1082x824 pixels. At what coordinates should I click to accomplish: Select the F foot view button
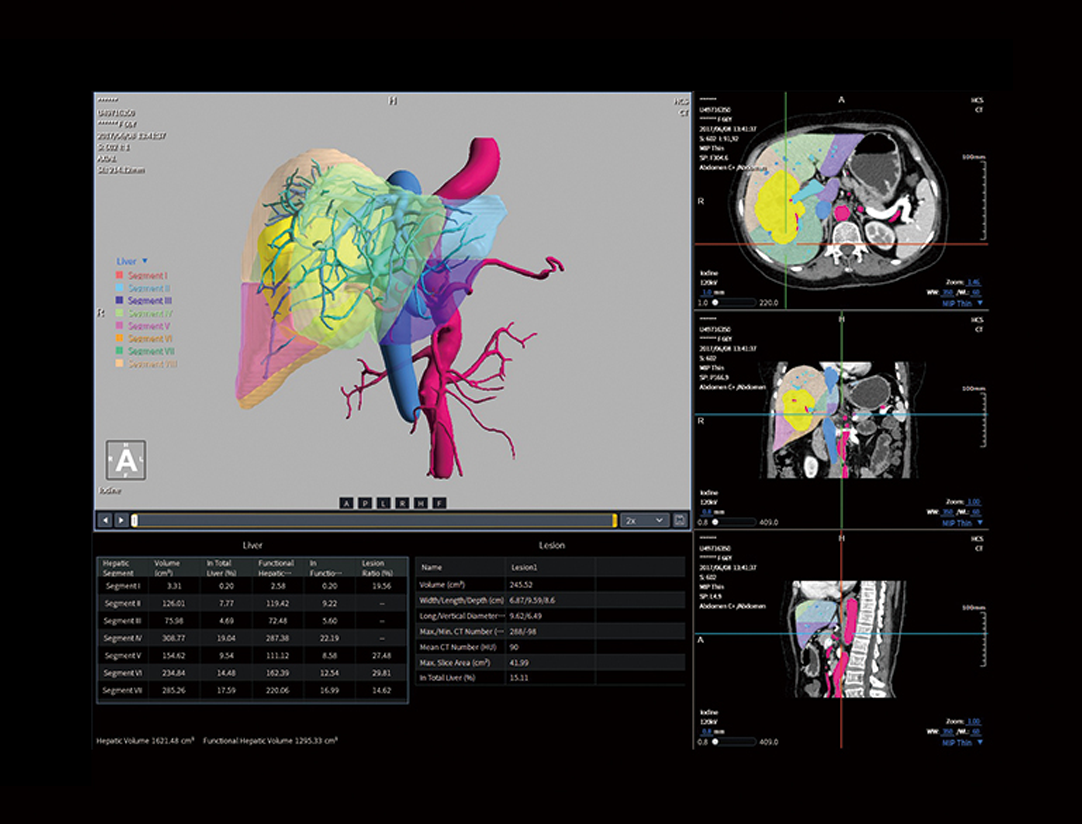click(x=439, y=503)
